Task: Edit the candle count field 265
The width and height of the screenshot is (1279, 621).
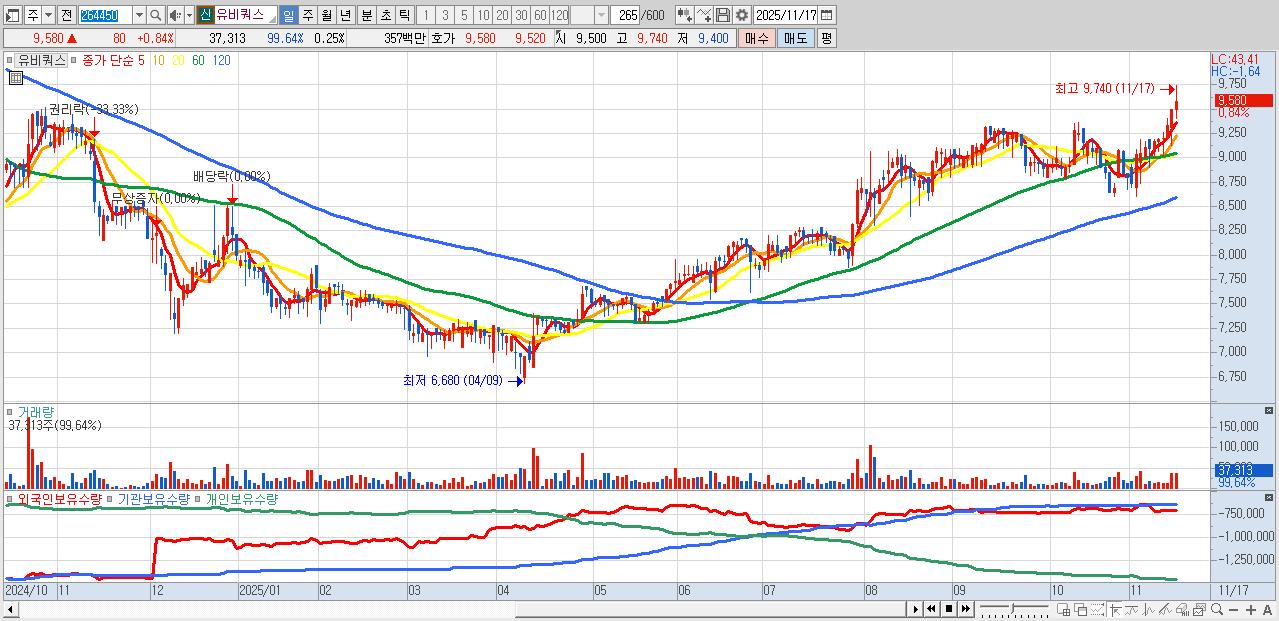Action: 626,15
